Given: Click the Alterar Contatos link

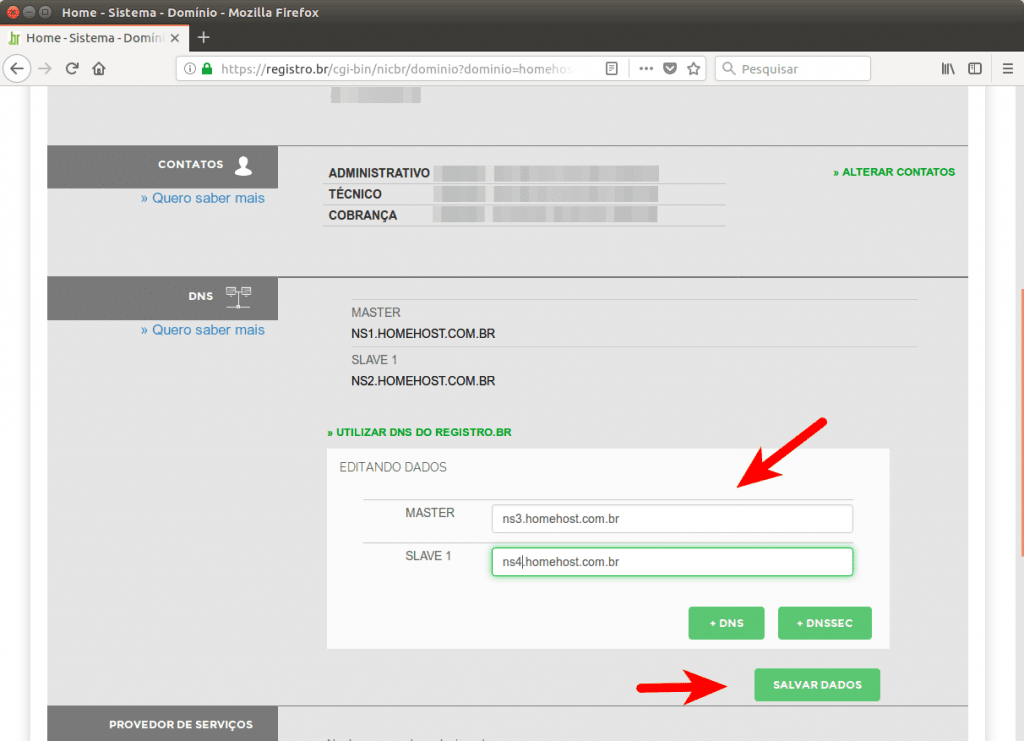Looking at the screenshot, I should [894, 172].
